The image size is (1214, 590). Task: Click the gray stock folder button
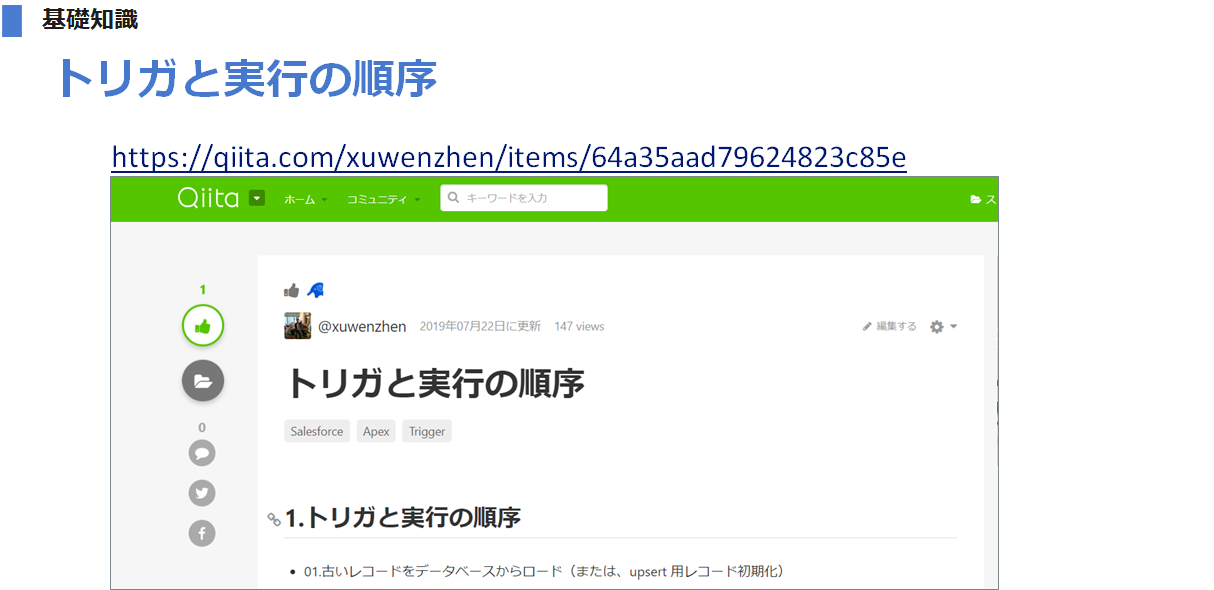(202, 380)
